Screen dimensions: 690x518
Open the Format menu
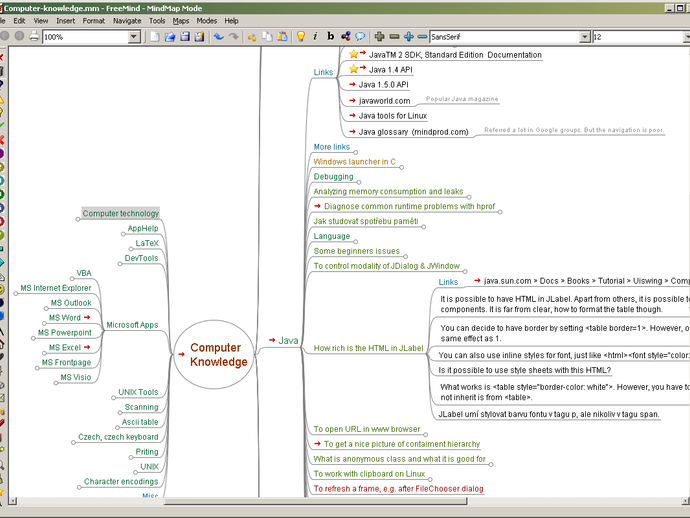pos(94,21)
